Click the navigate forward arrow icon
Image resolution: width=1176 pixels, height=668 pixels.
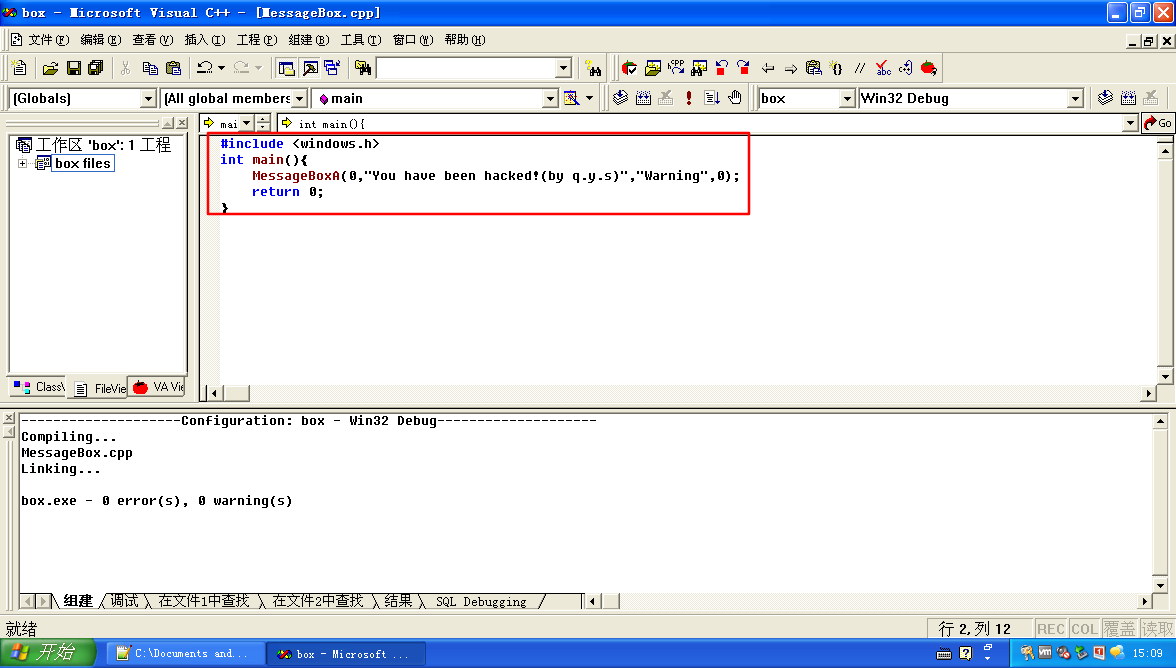790,68
